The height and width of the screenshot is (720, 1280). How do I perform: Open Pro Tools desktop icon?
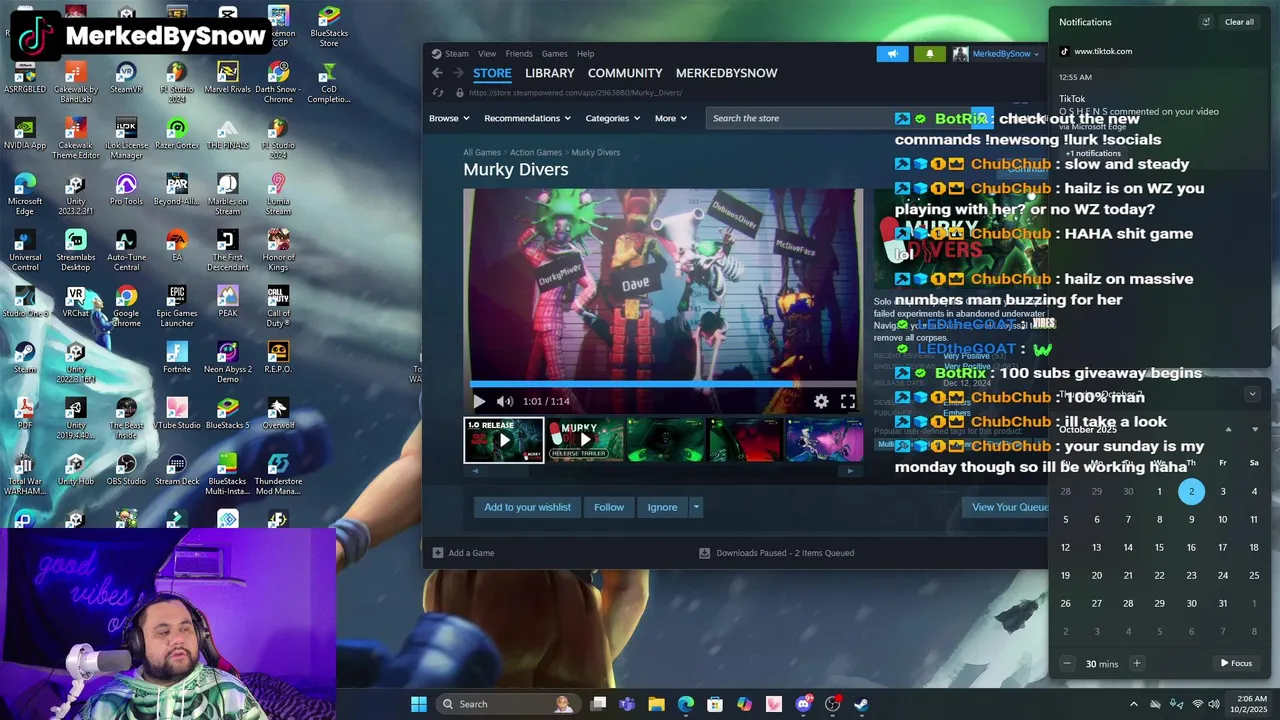[x=126, y=190]
